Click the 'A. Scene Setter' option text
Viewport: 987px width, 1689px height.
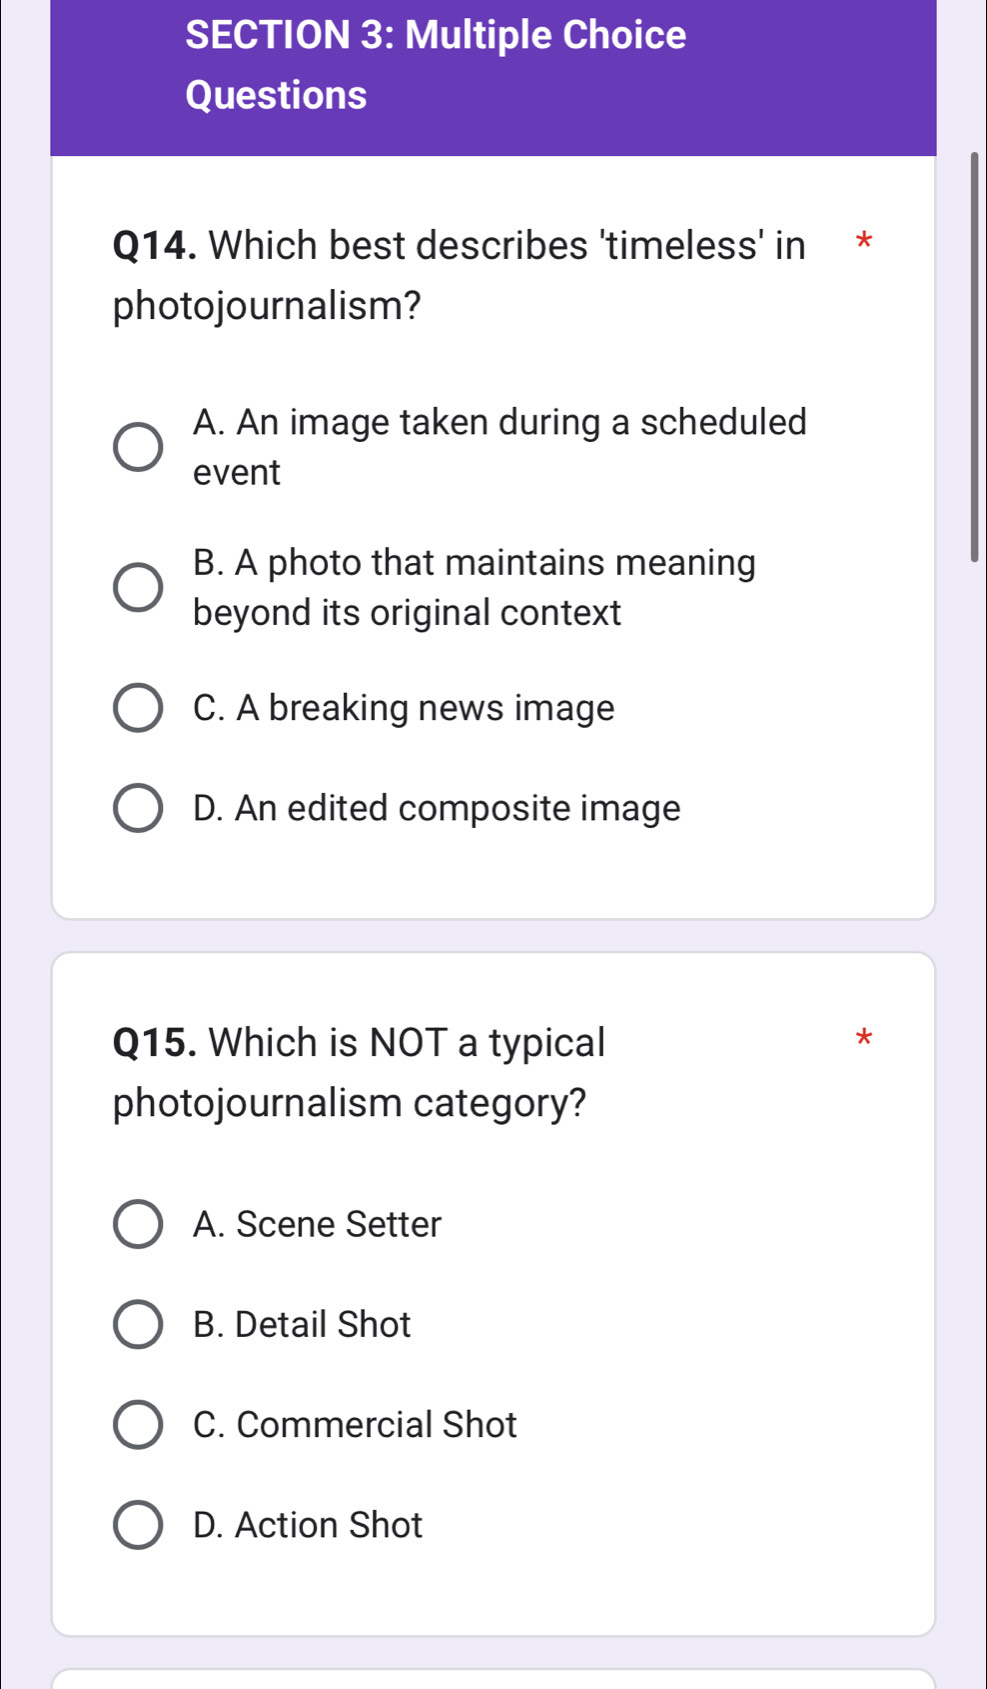(x=317, y=1224)
